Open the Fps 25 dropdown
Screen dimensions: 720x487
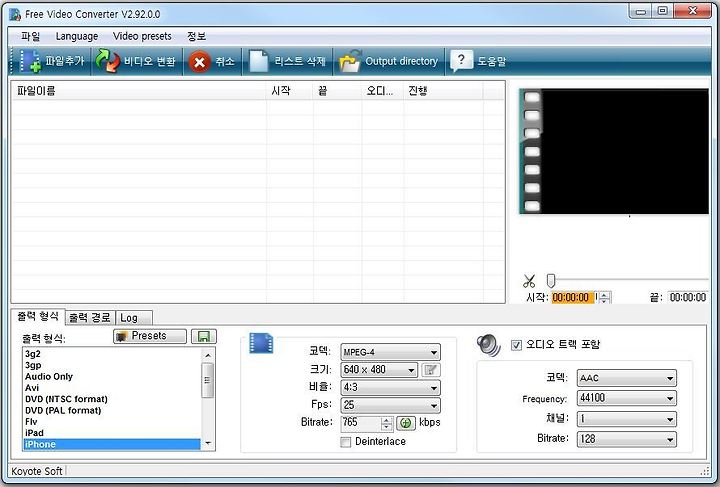(x=390, y=405)
